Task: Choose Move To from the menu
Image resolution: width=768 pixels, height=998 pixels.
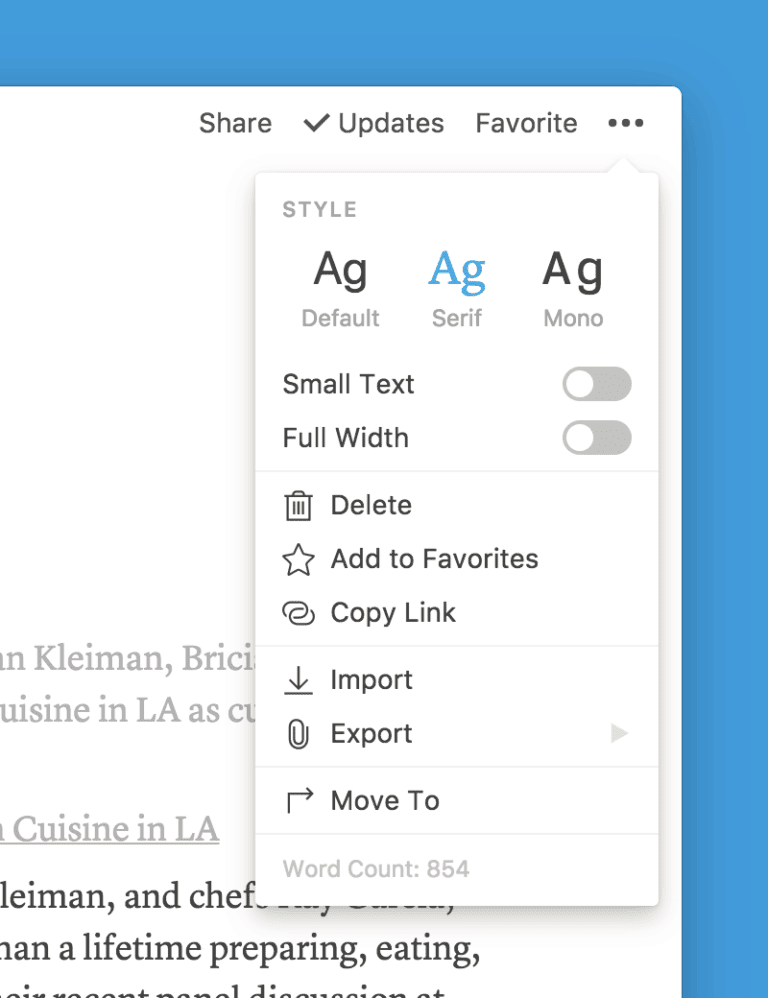Action: coord(384,800)
